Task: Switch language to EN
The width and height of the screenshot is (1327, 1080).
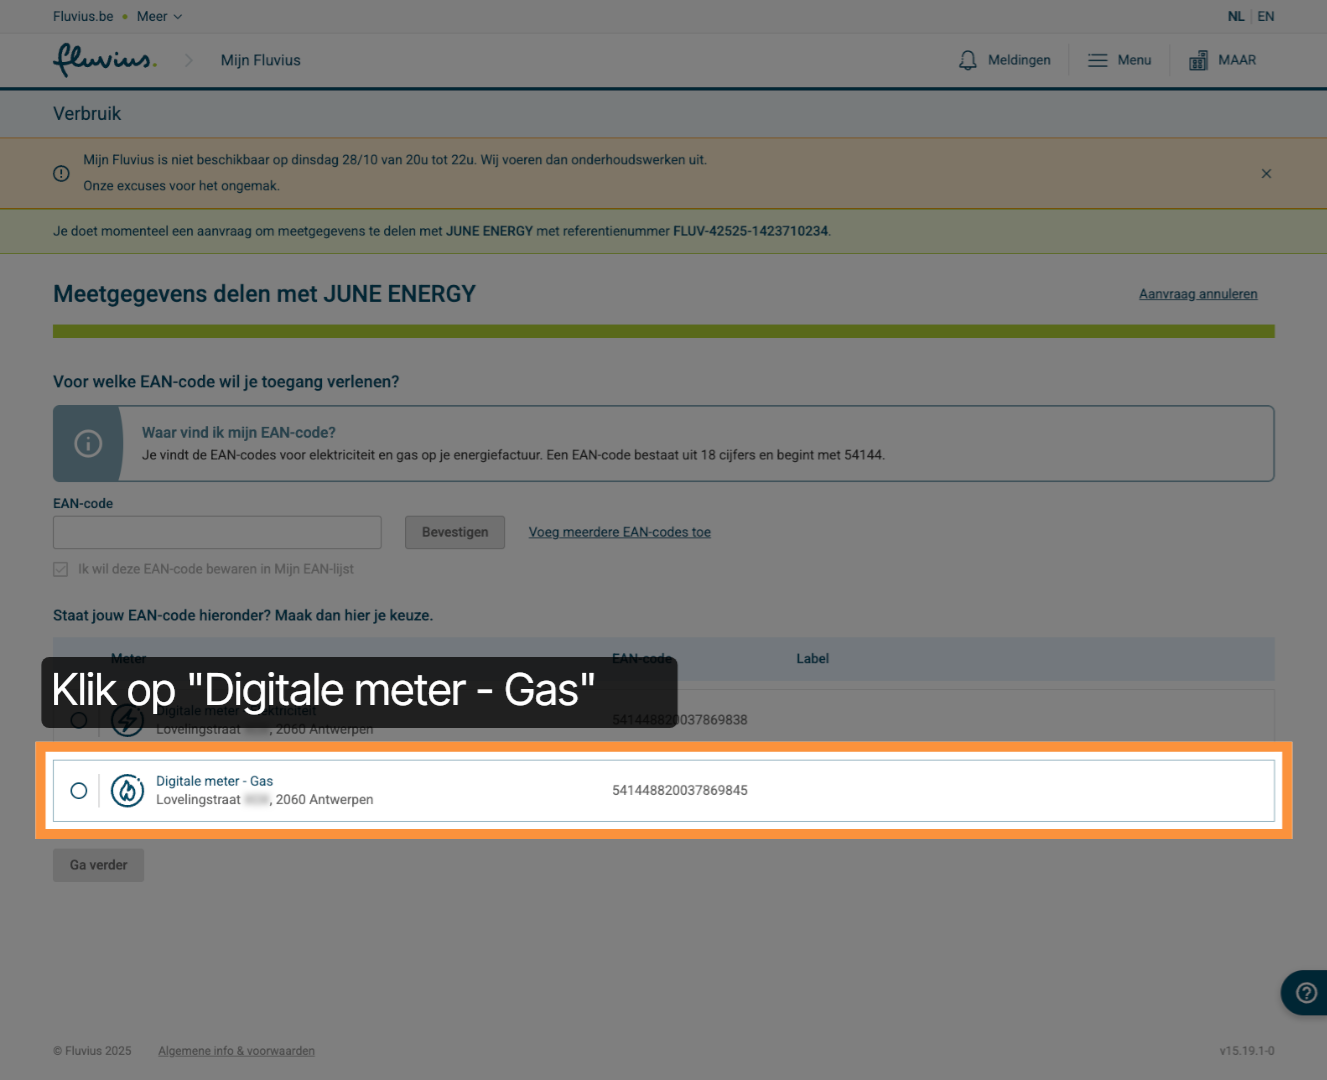Action: tap(1265, 16)
